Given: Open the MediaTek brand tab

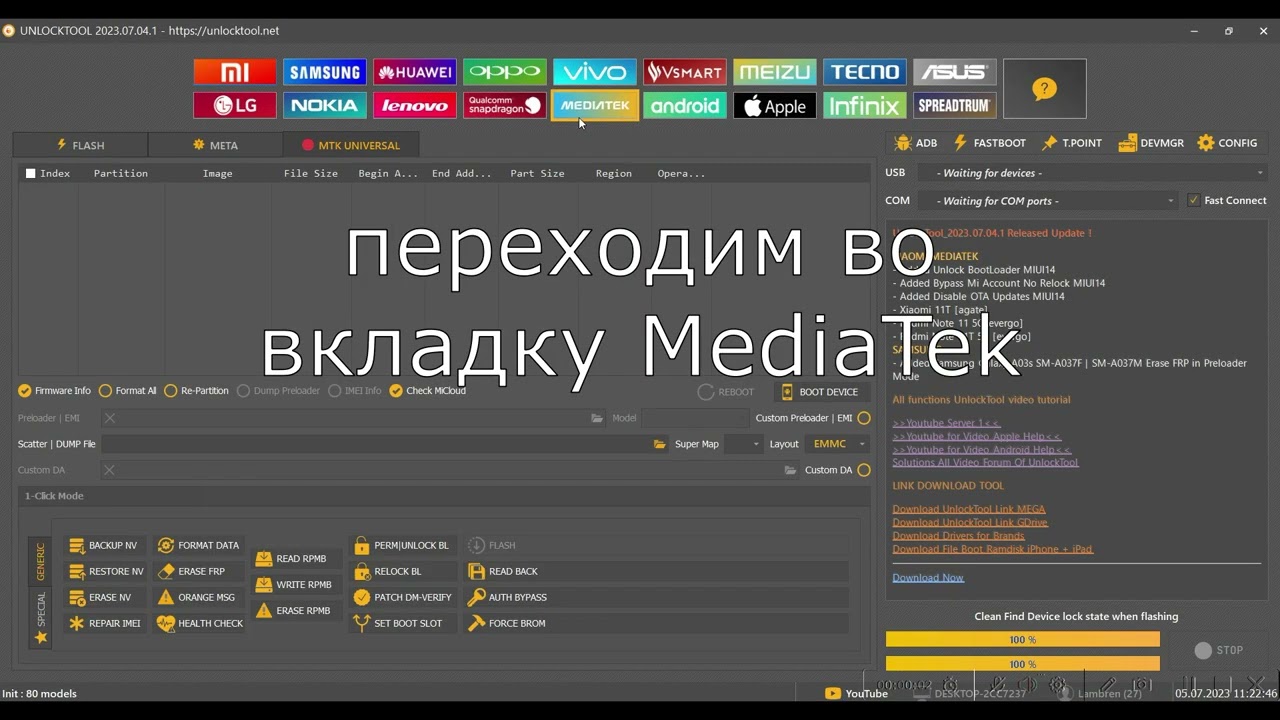Looking at the screenshot, I should 595,105.
